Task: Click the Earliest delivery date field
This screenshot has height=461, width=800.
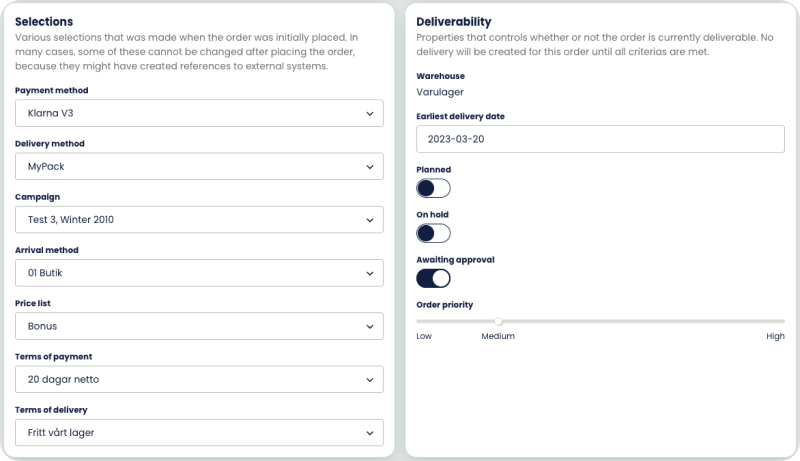Action: 600,139
